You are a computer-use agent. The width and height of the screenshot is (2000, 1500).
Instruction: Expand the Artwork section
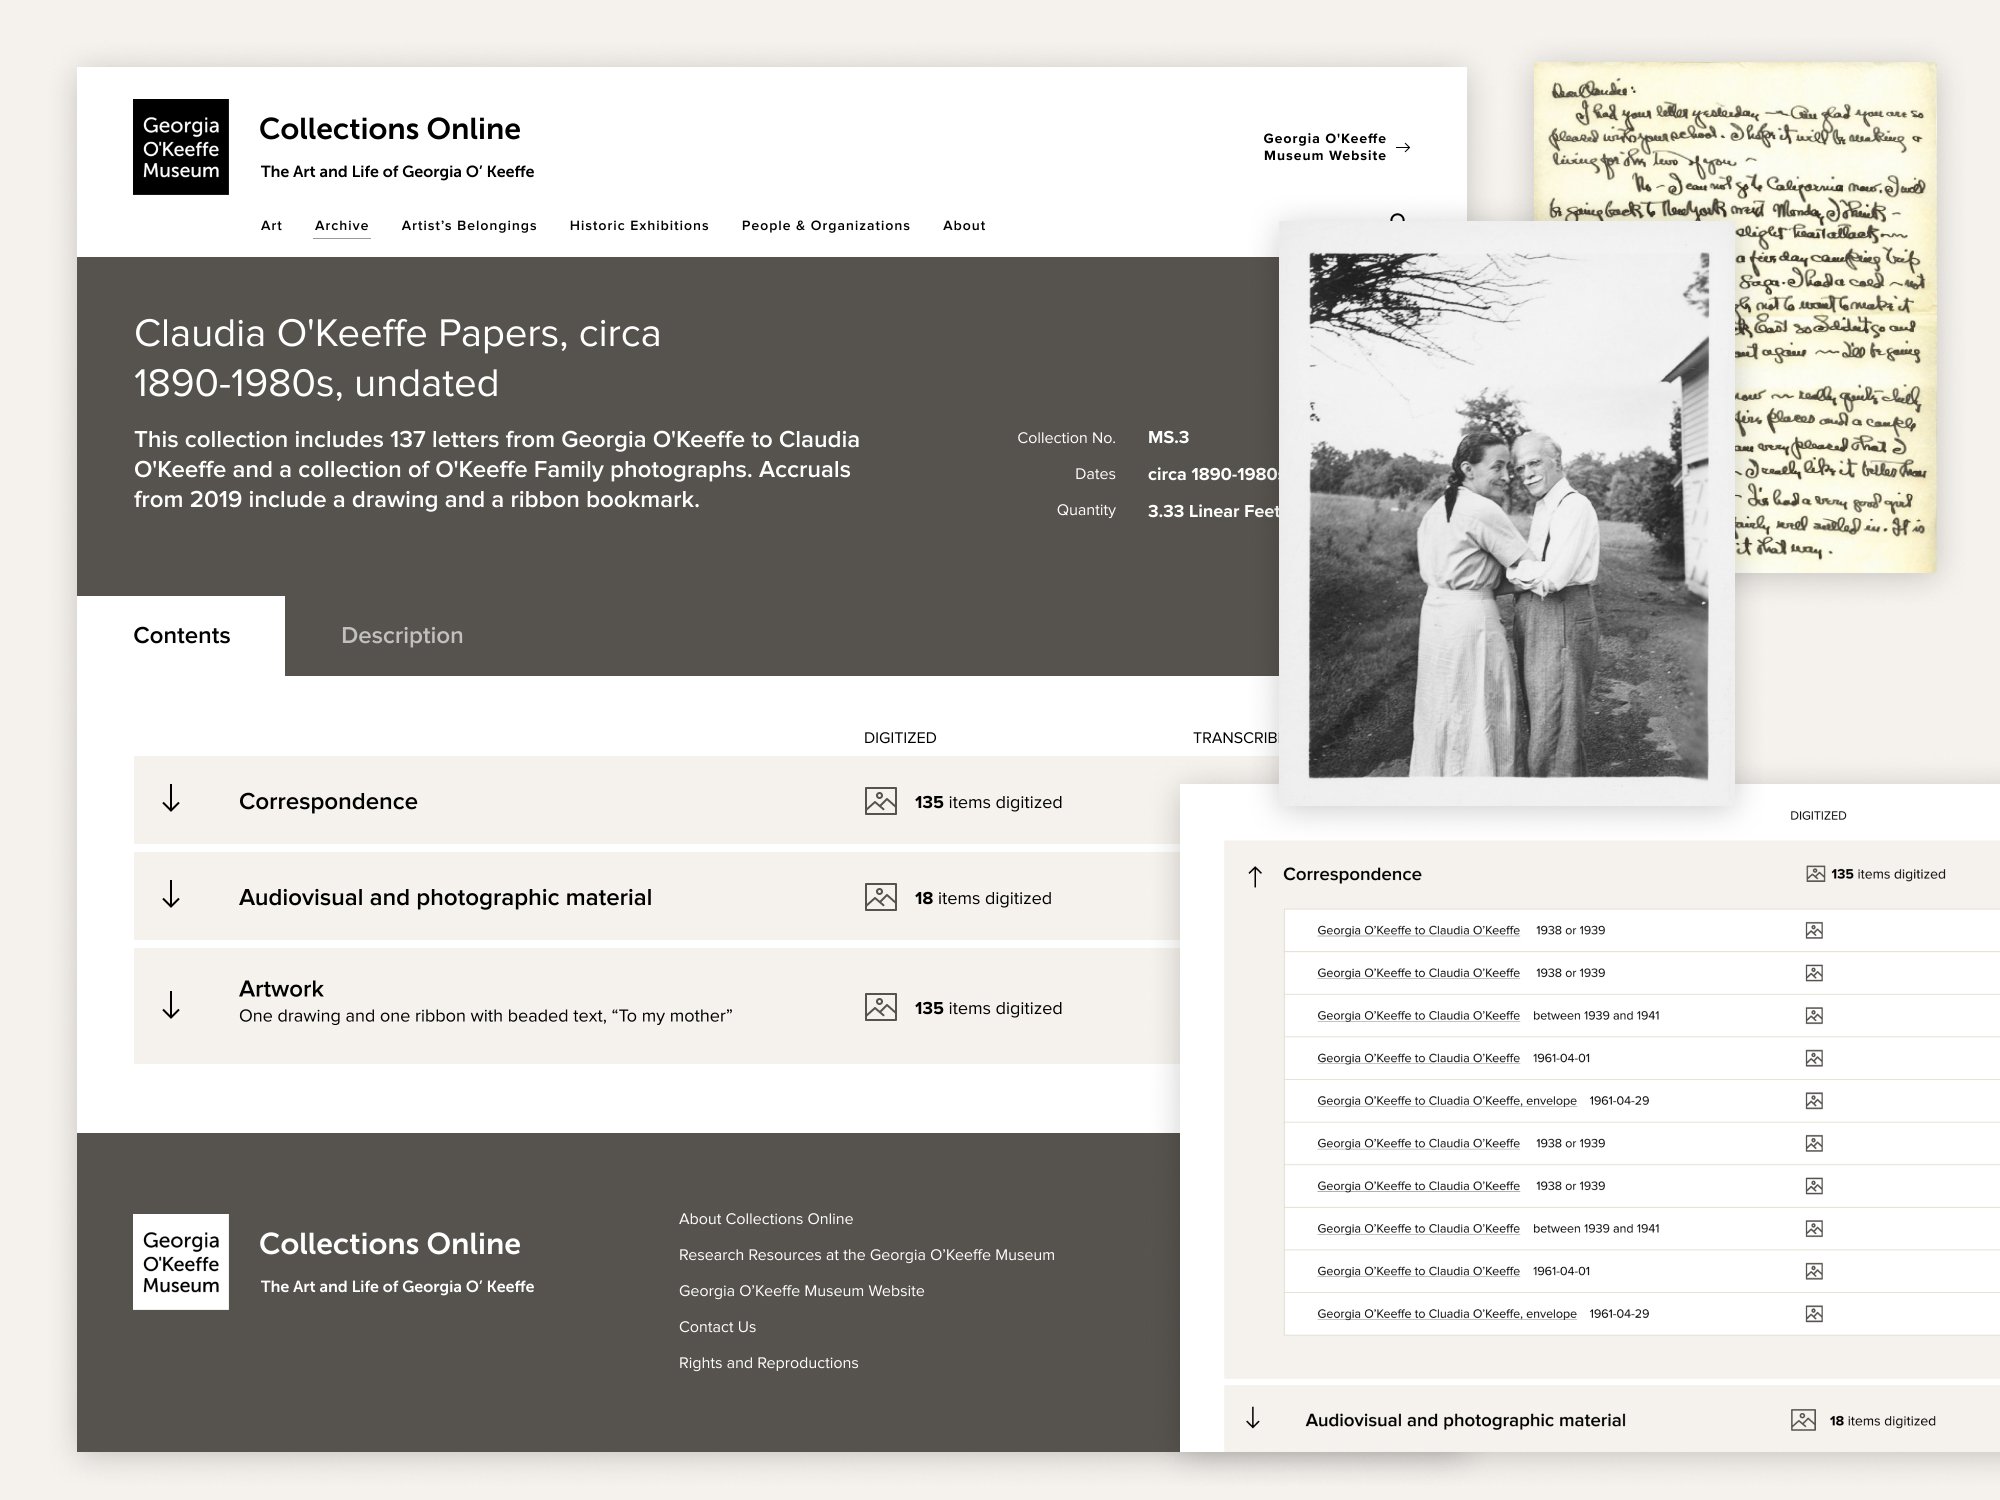point(171,1005)
